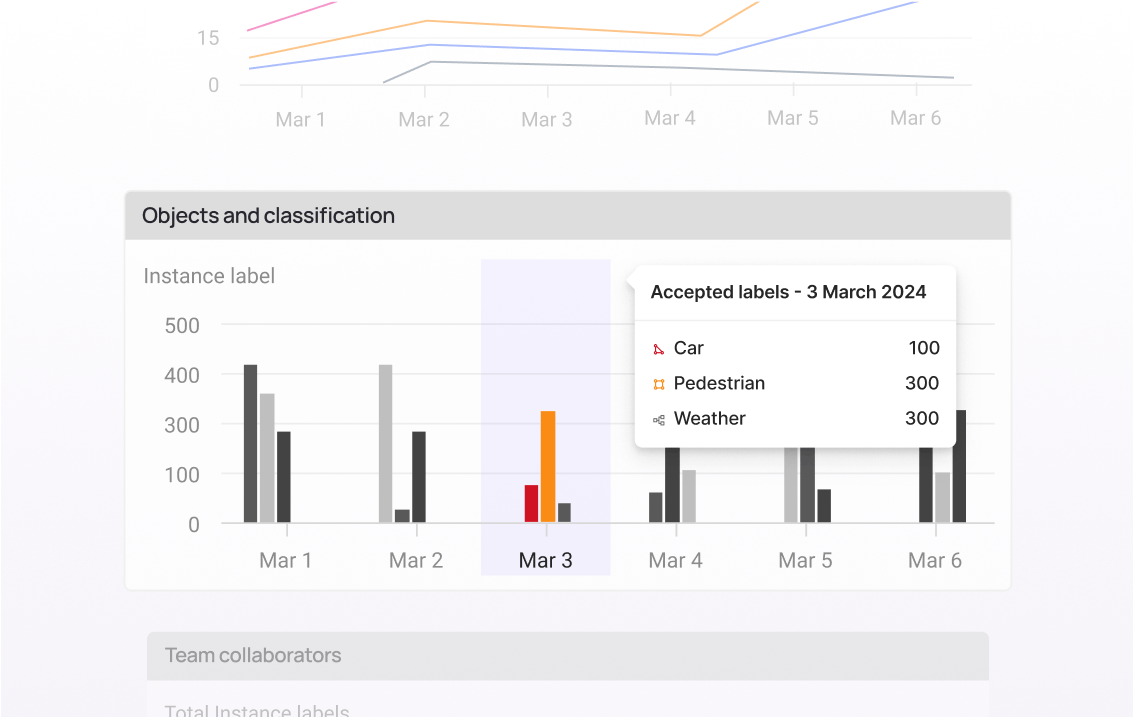Select the orange Pedestrian bar for Mar 3
Screen dimensions: 1133x717
[x=546, y=465]
